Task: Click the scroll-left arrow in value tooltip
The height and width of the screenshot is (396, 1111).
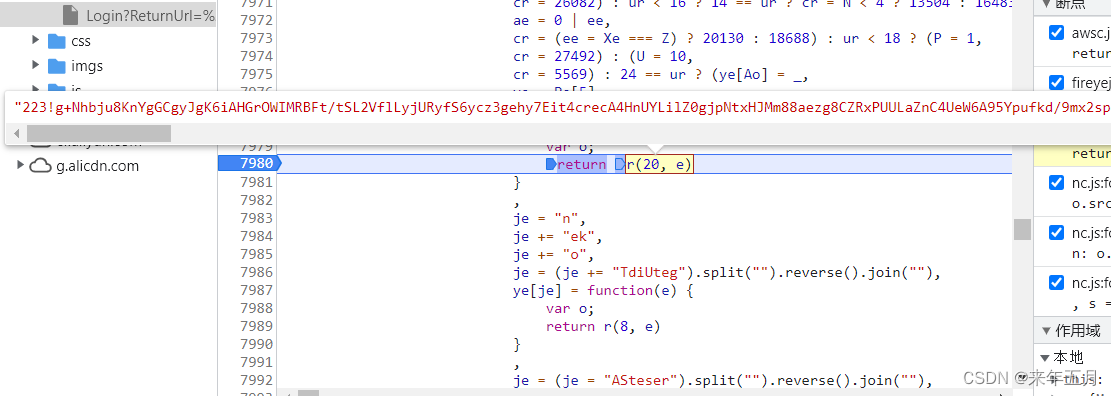Action: coord(17,133)
